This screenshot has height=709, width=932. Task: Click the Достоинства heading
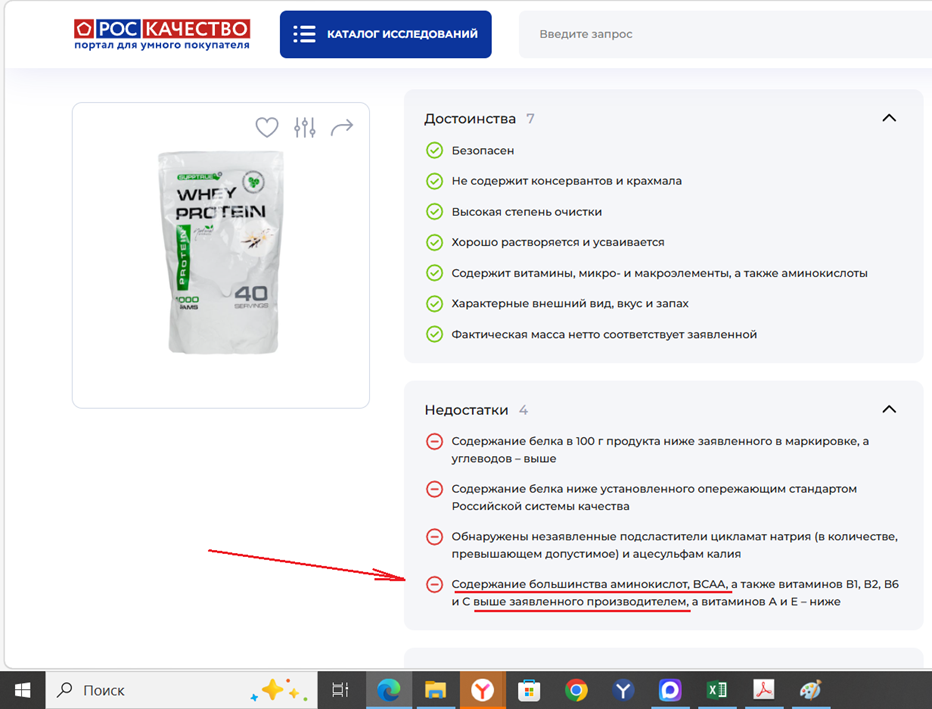click(x=470, y=119)
